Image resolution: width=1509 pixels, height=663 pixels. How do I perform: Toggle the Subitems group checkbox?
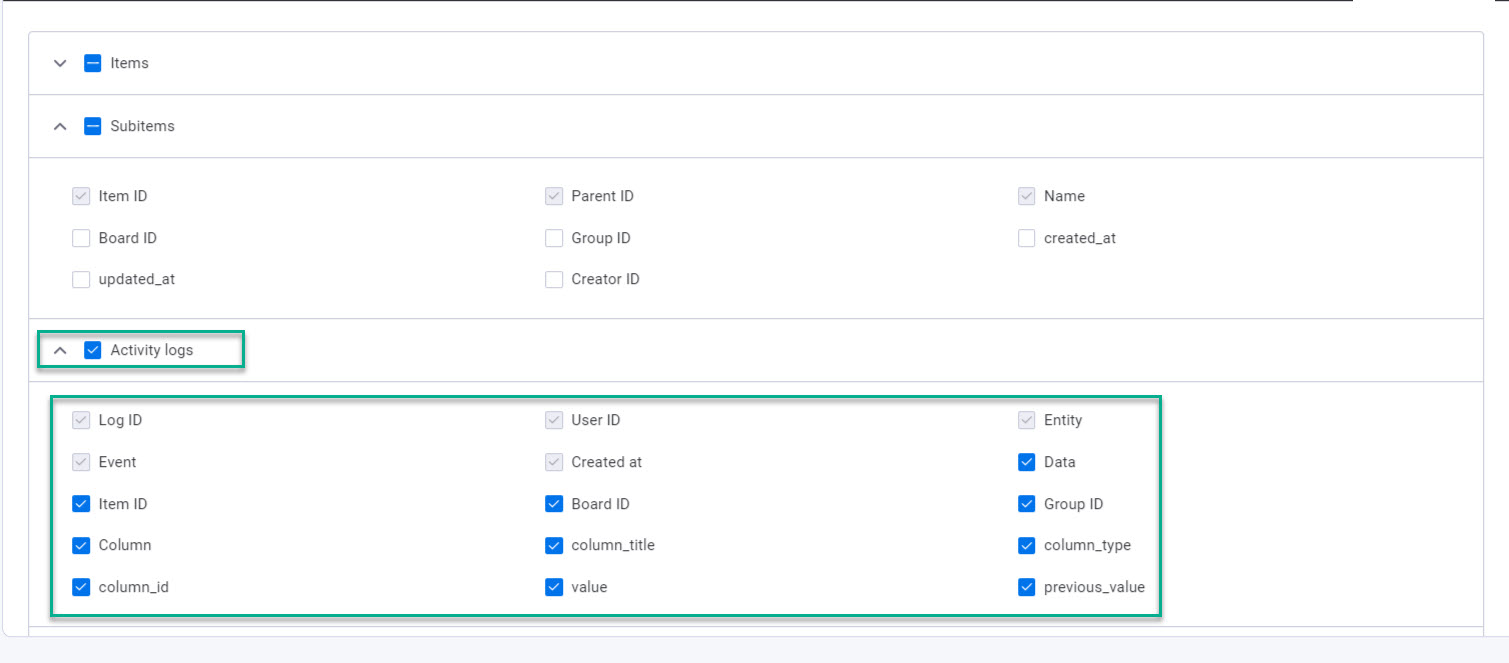93,127
